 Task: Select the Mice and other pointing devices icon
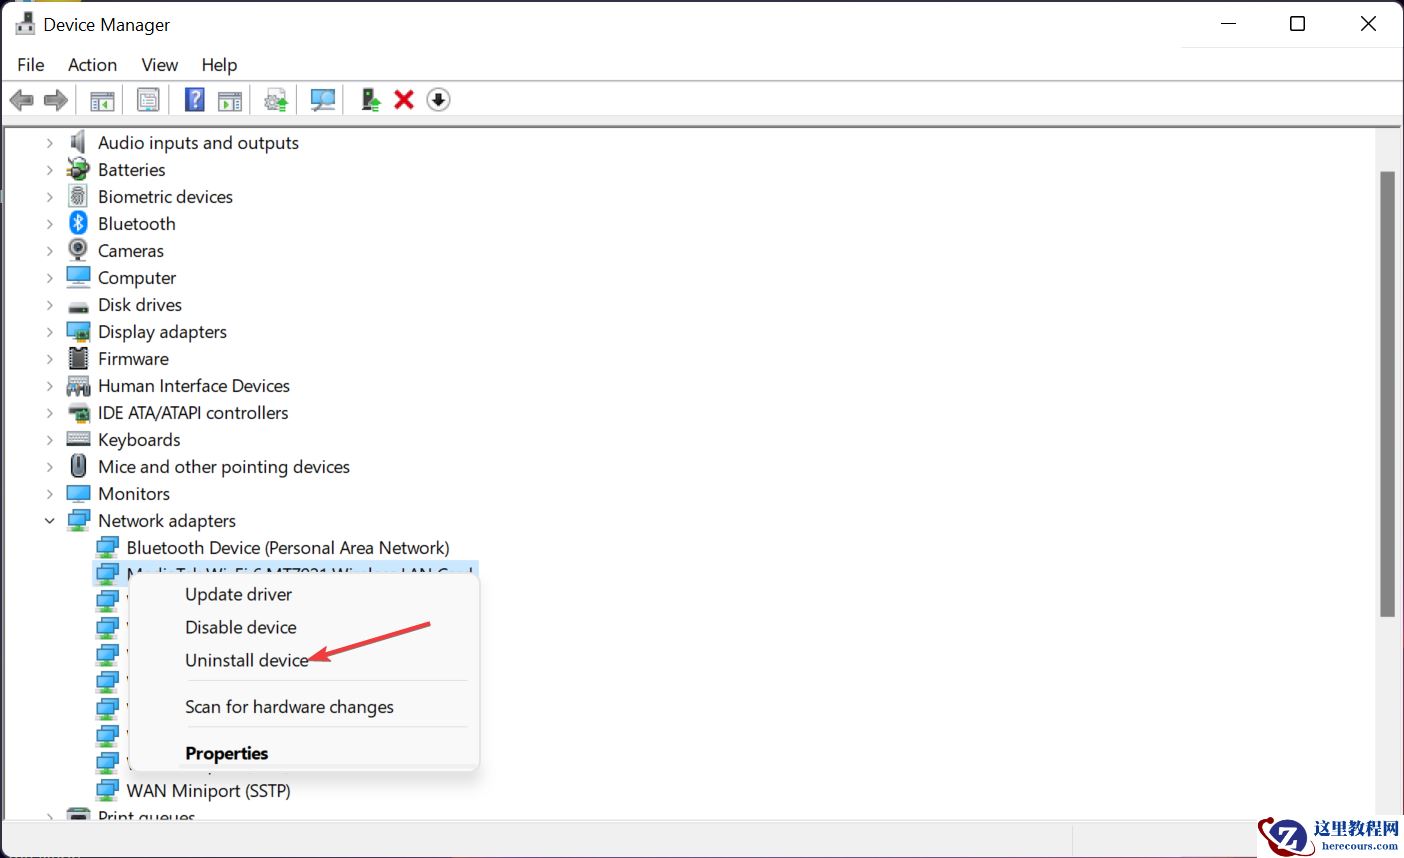pyautogui.click(x=78, y=466)
